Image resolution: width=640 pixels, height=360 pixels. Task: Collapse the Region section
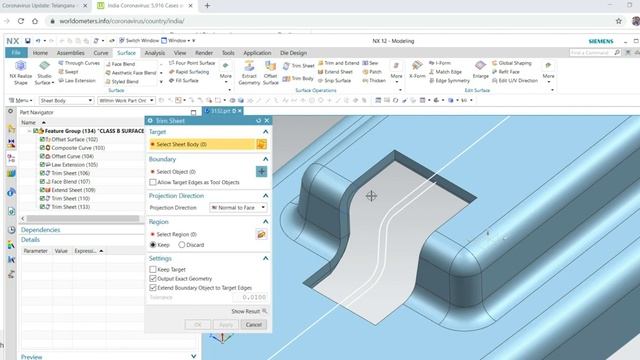click(265, 222)
